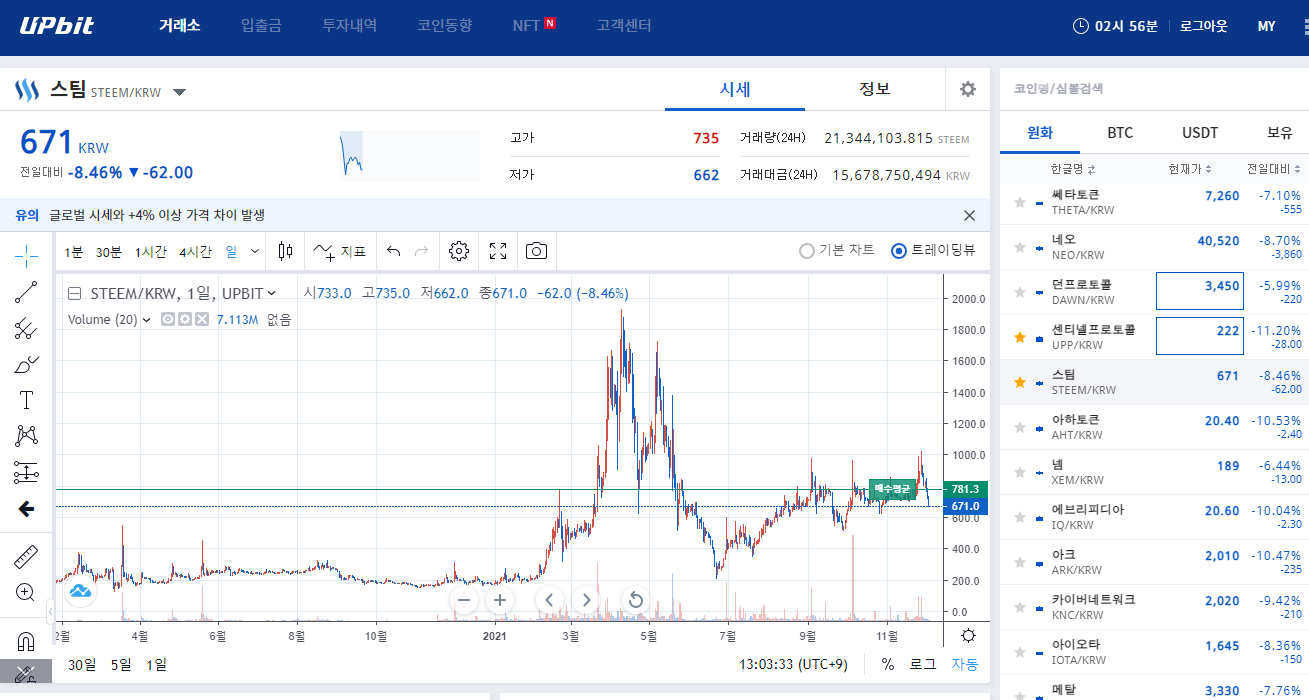Switch to the BTC market tab
1309x700 pixels.
(x=1120, y=133)
